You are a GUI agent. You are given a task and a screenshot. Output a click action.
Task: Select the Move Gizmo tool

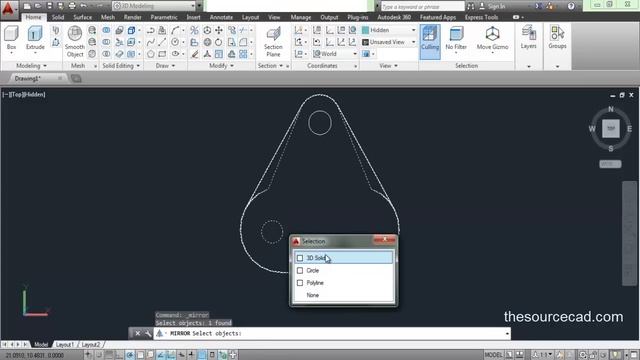click(492, 38)
